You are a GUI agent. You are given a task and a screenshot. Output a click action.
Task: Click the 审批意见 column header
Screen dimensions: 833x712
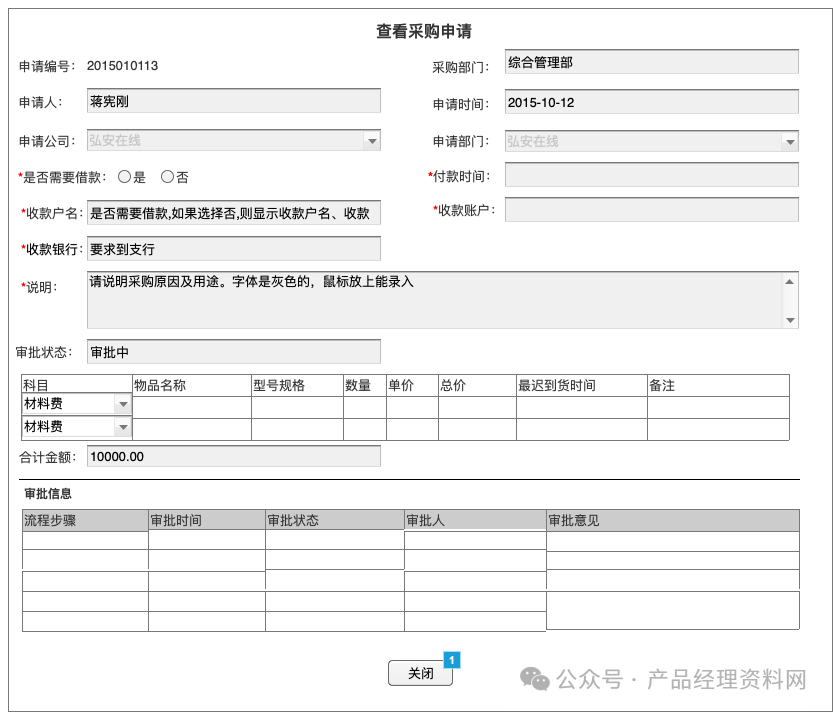(673, 520)
